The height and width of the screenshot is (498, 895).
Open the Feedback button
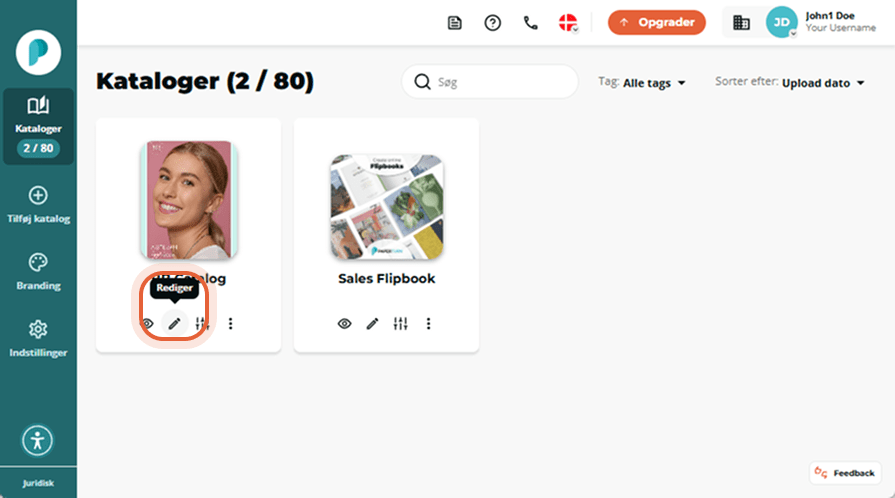[845, 473]
